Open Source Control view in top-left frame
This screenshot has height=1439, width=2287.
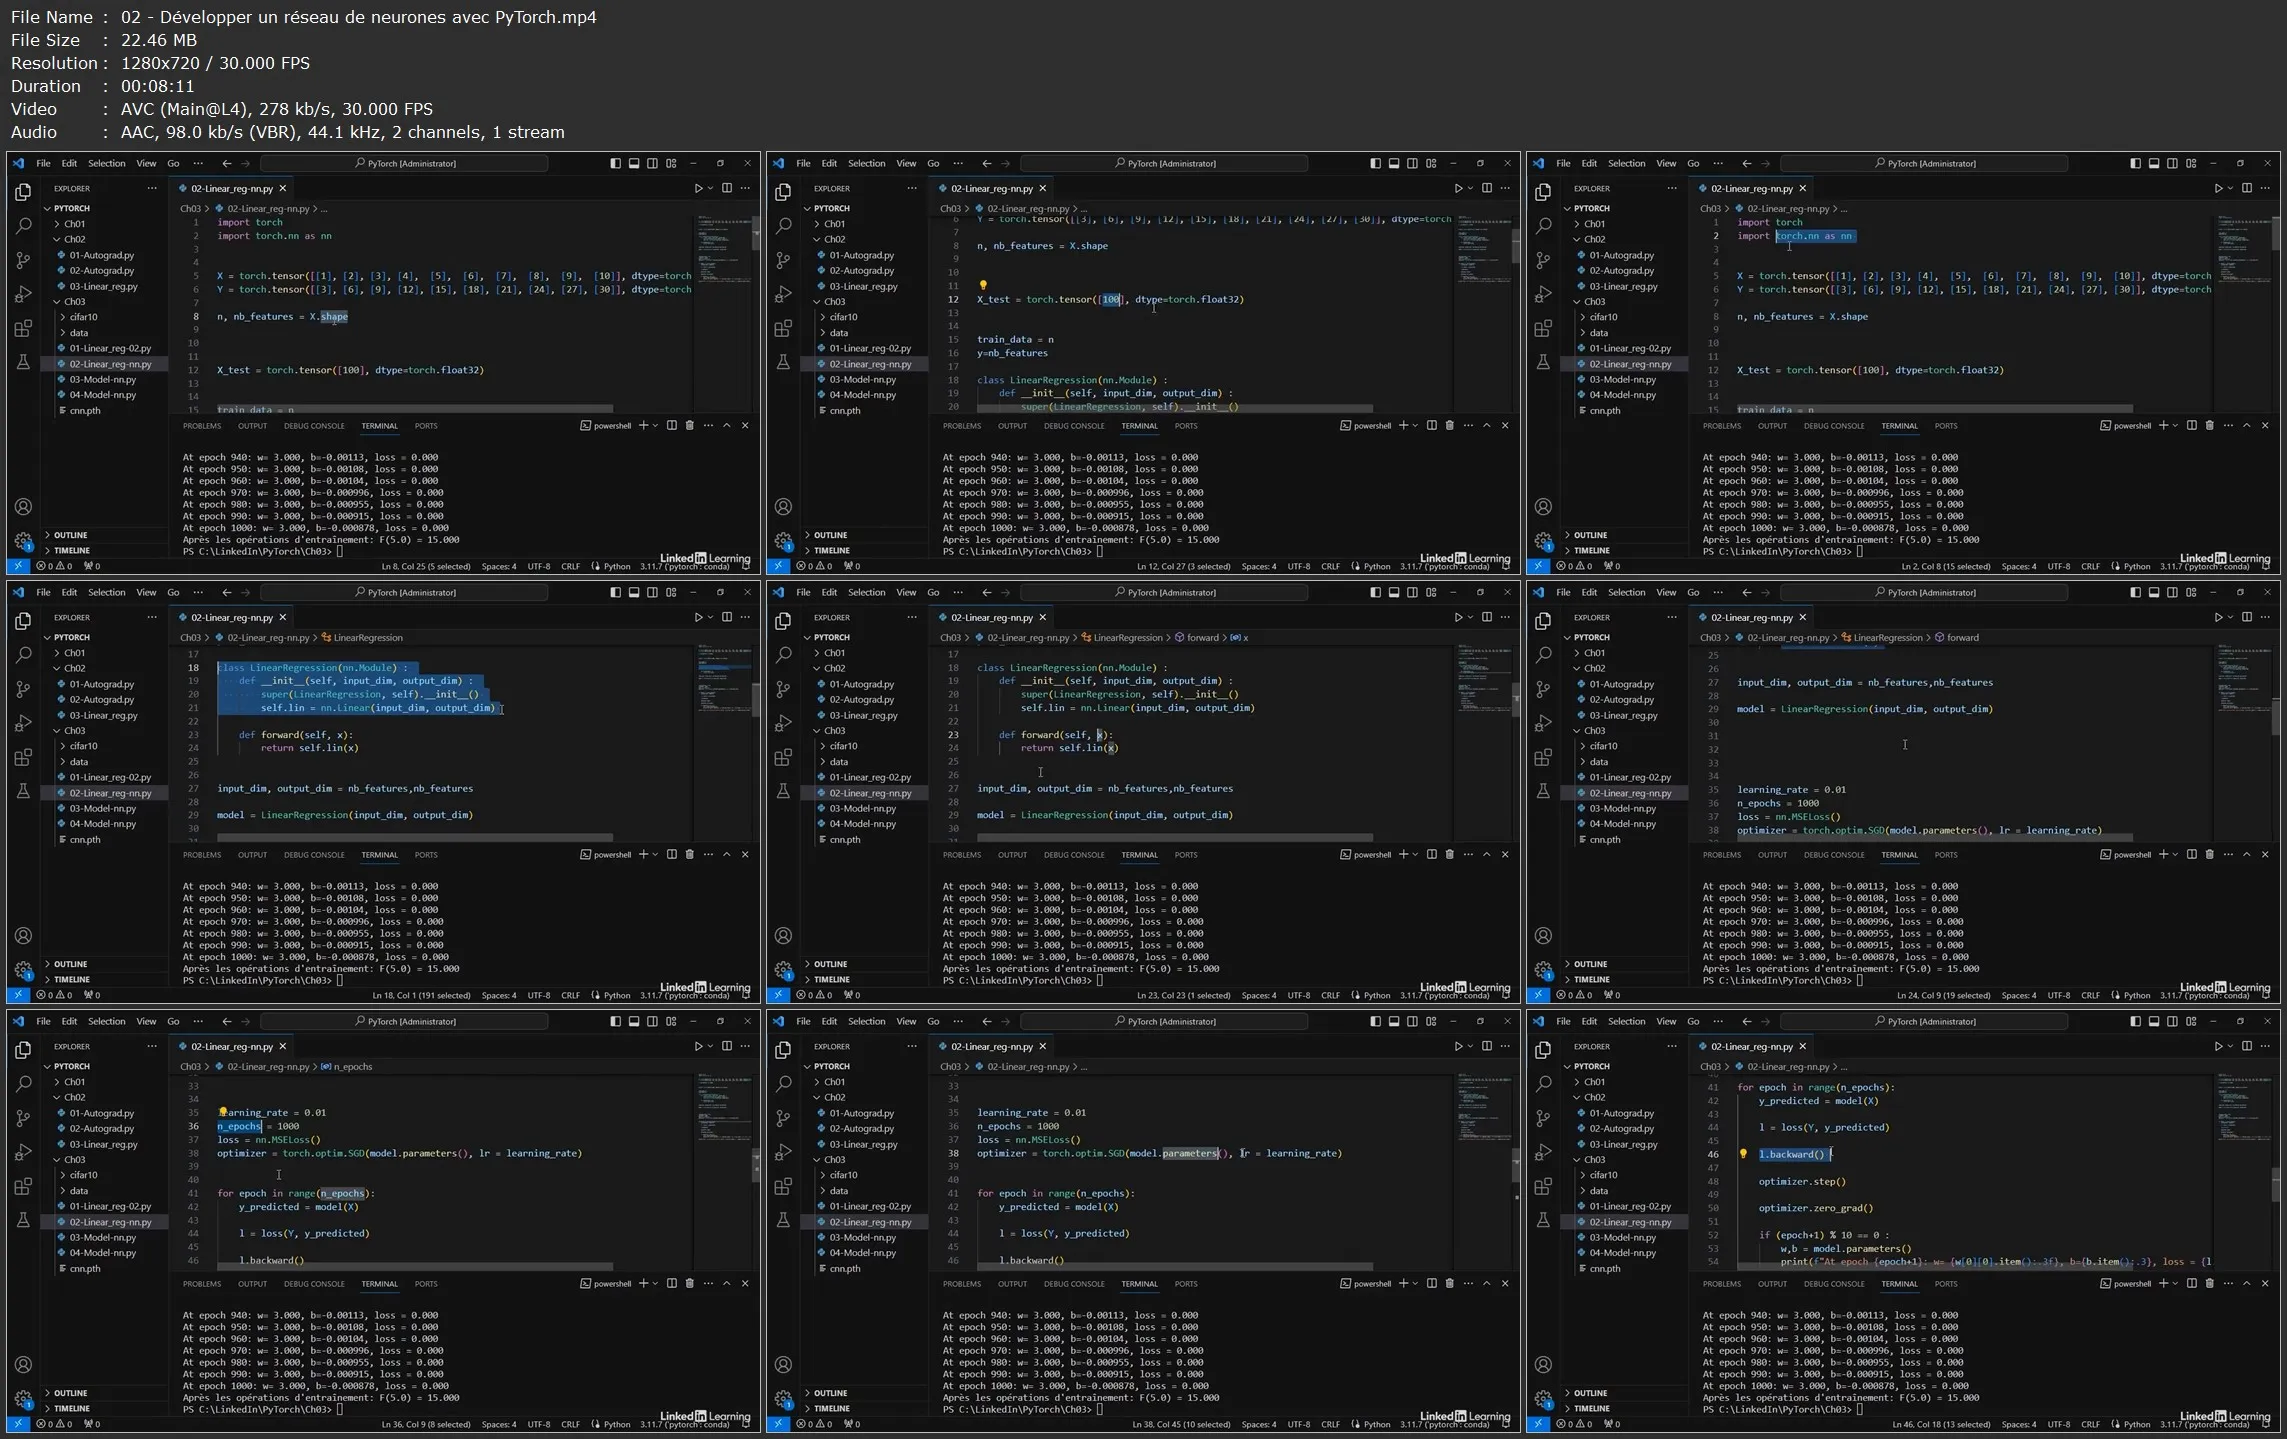click(x=23, y=260)
